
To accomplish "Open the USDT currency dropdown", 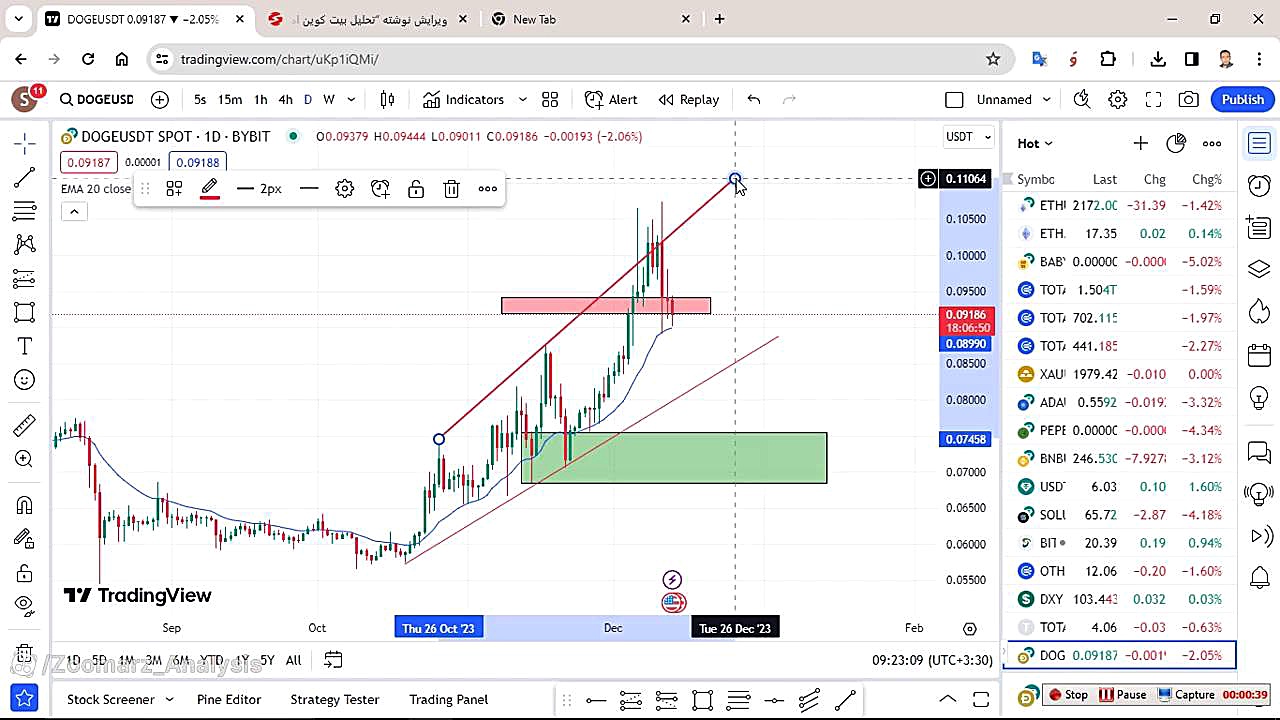I will pyautogui.click(x=969, y=137).
